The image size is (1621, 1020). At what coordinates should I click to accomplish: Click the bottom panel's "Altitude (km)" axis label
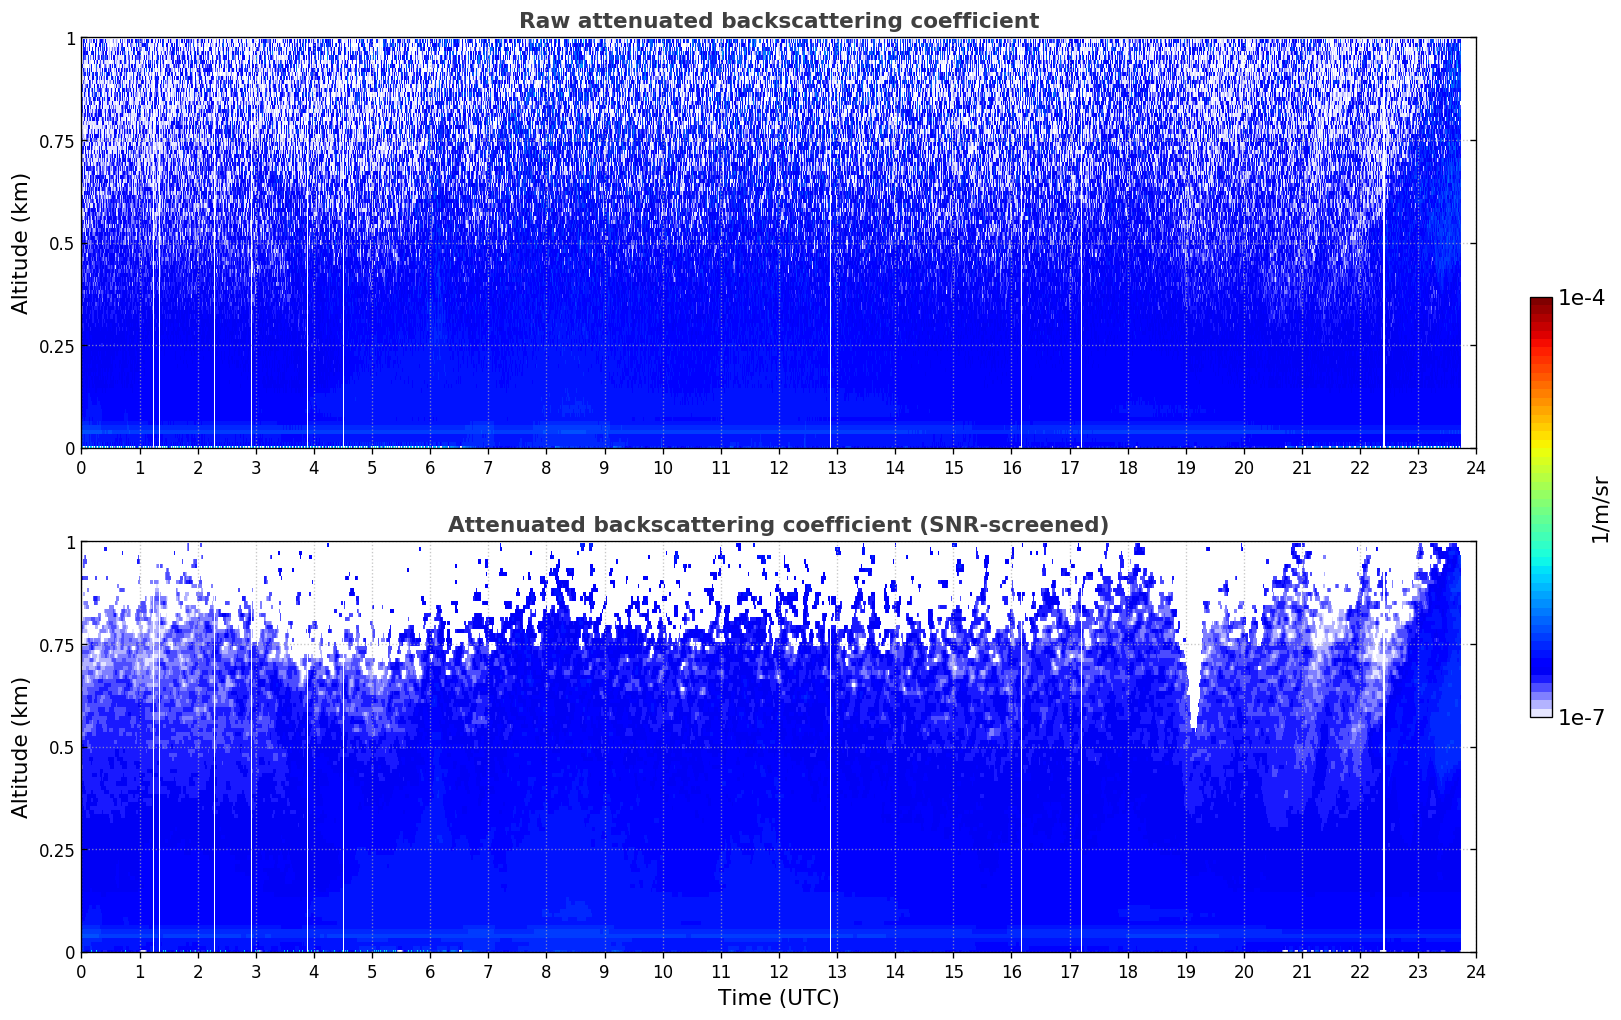pos(21,747)
